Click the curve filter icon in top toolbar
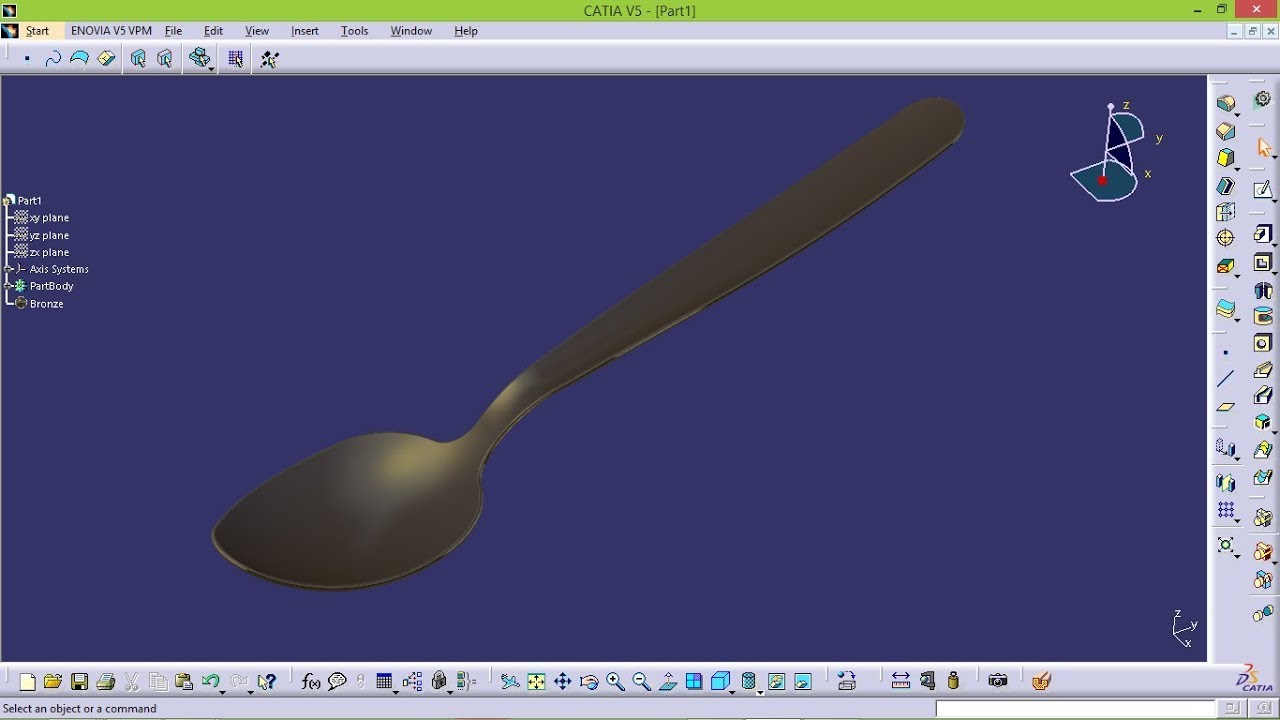Image resolution: width=1280 pixels, height=720 pixels. pos(53,59)
